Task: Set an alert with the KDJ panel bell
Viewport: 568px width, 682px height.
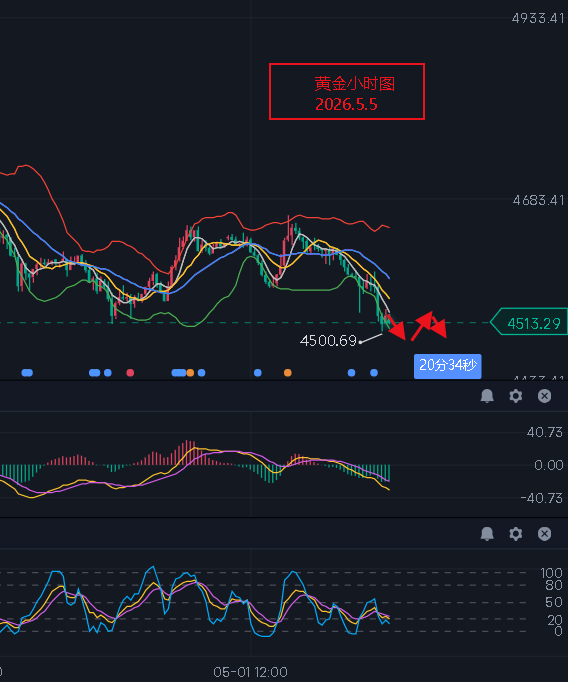Action: coord(487,534)
